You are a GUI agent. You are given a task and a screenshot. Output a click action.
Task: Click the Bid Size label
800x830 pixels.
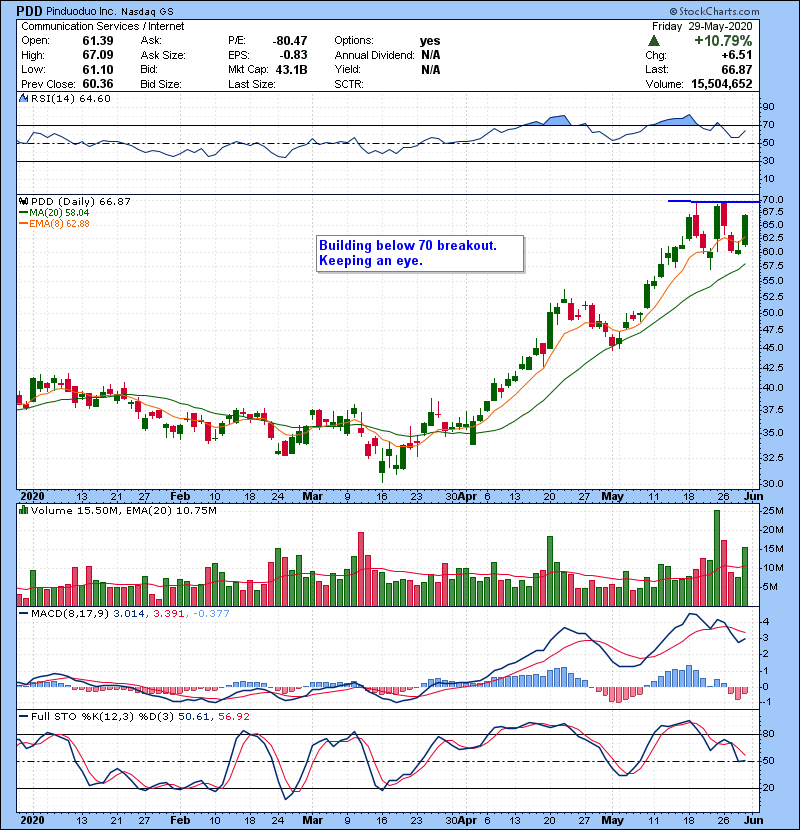pyautogui.click(x=161, y=84)
